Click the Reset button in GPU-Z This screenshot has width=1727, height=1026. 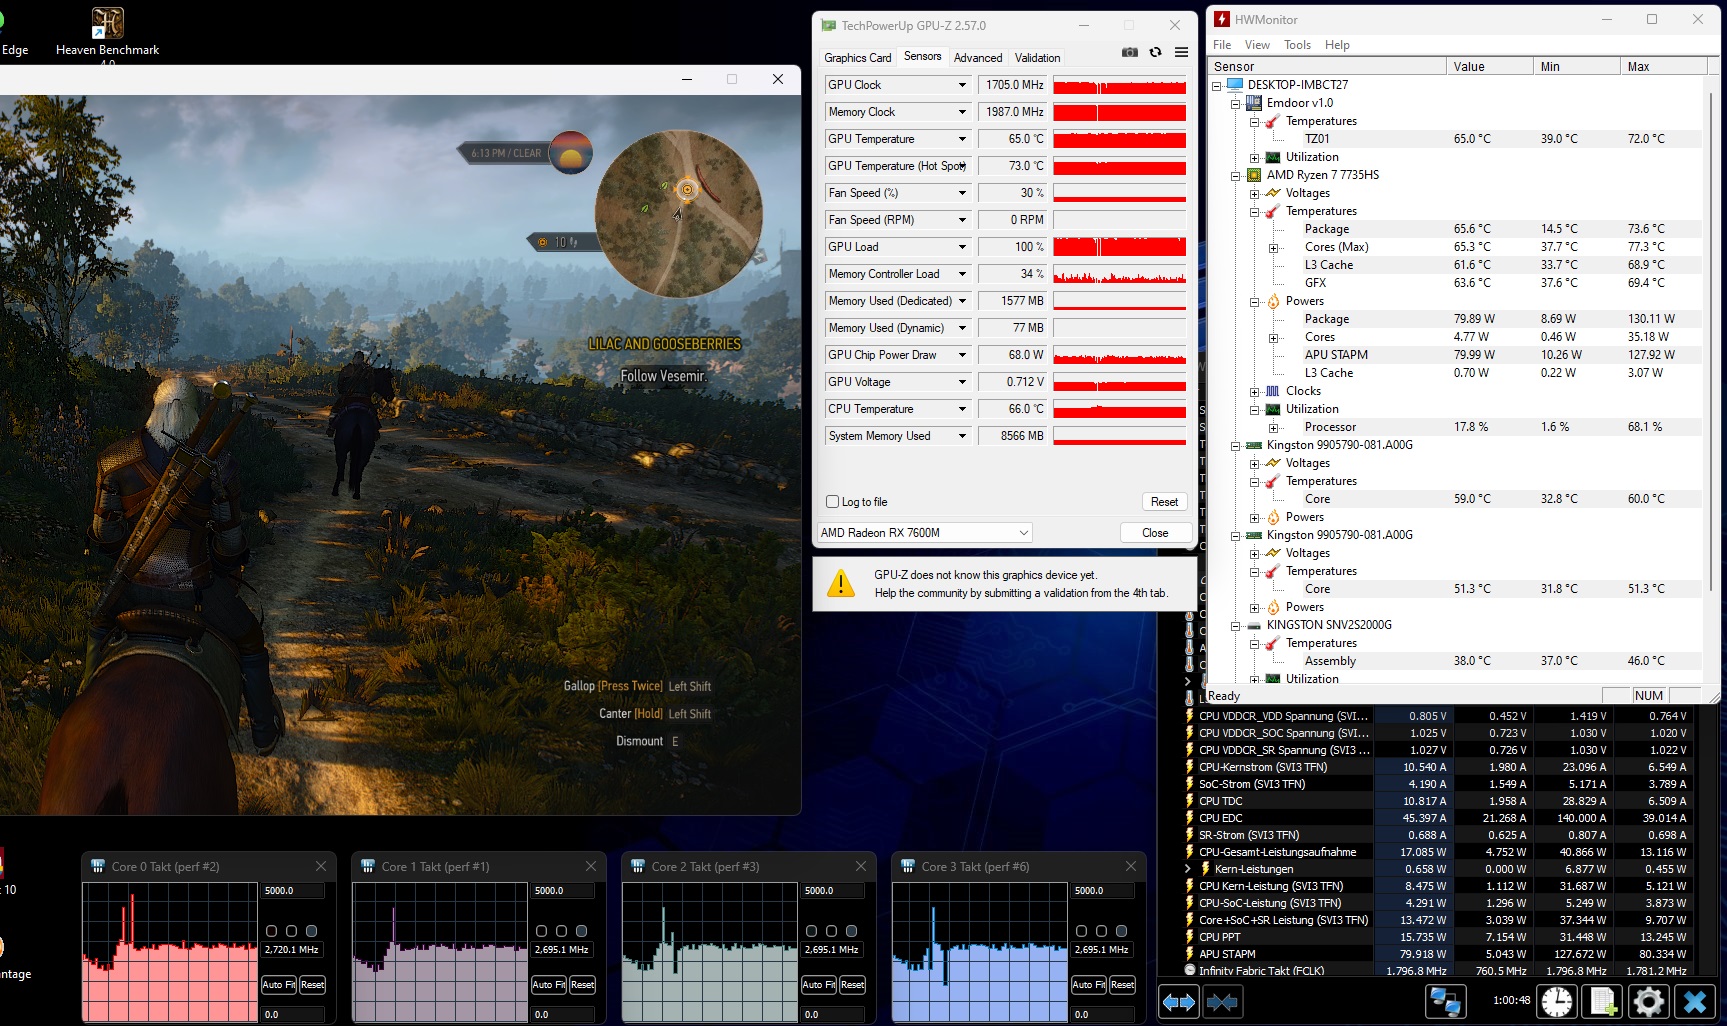[x=1164, y=502]
